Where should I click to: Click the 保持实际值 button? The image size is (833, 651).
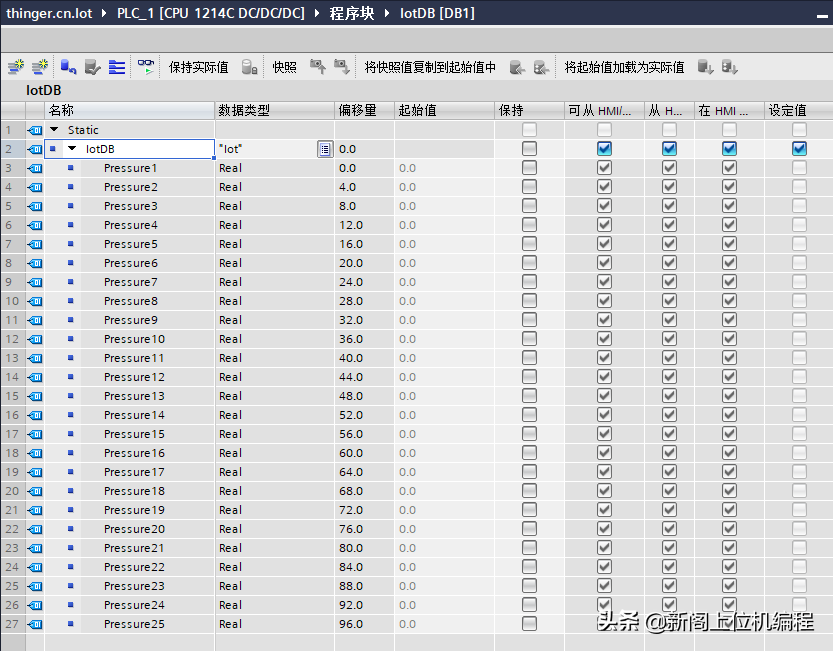click(199, 67)
